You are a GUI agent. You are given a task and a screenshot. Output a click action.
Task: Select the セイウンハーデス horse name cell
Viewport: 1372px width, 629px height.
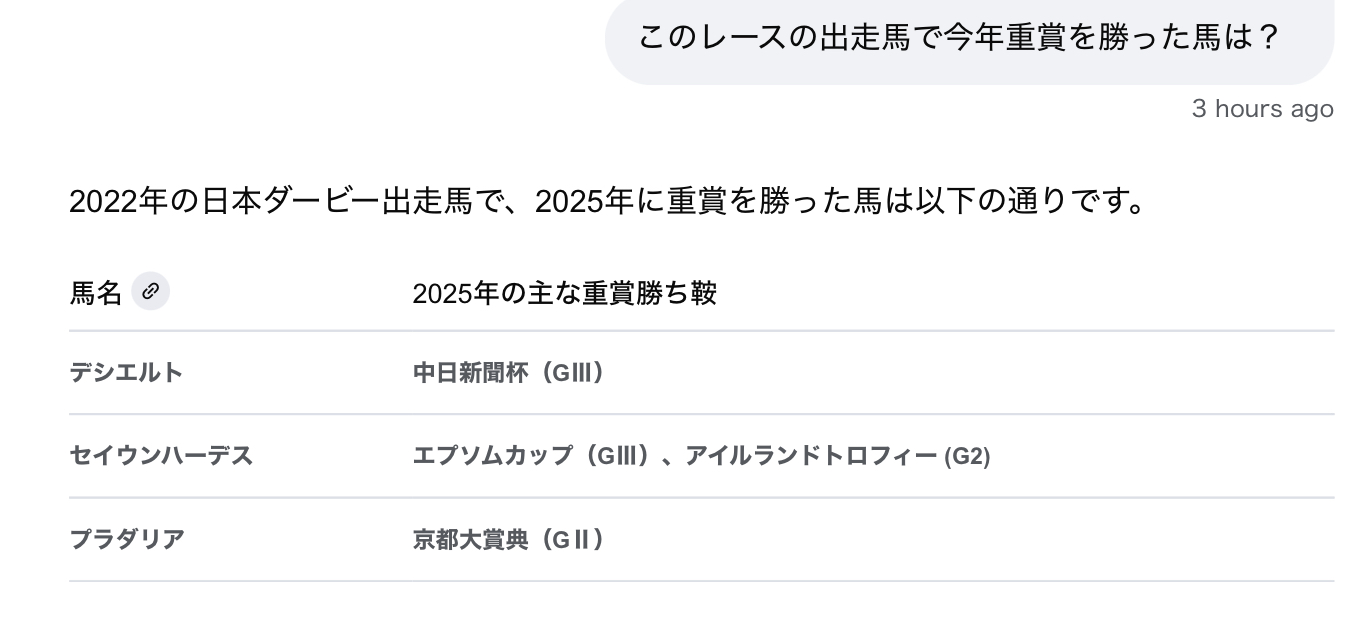point(161,456)
